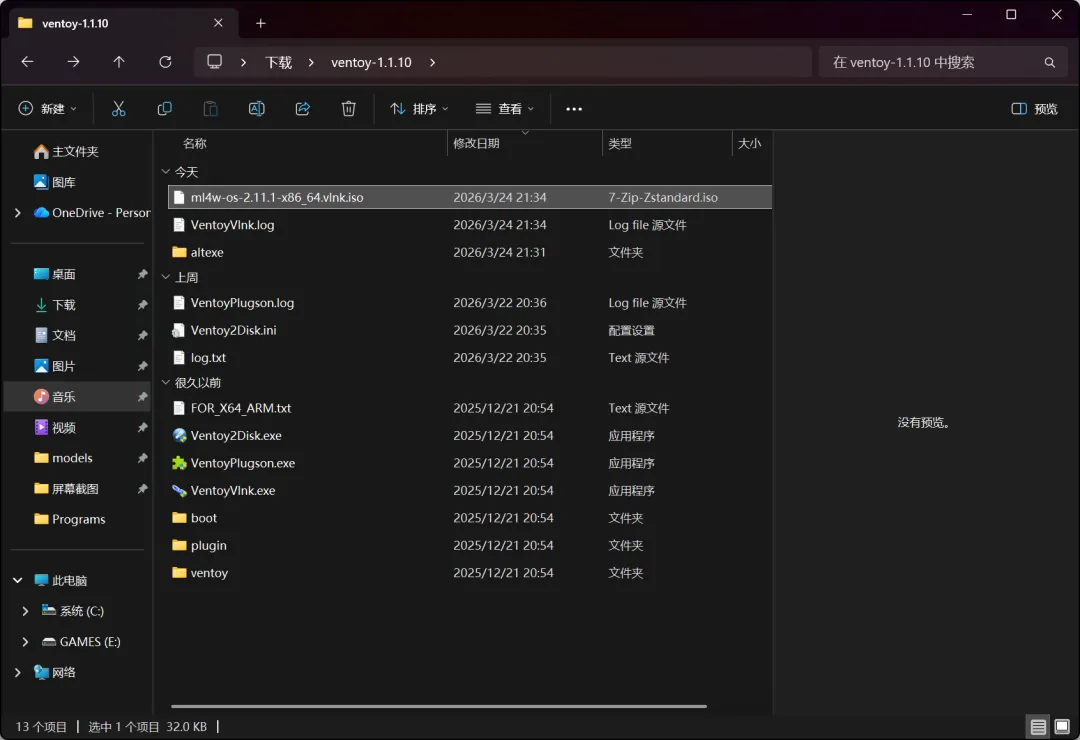Expand the GAMES (E:) drive
The width and height of the screenshot is (1080, 740).
tap(25, 641)
